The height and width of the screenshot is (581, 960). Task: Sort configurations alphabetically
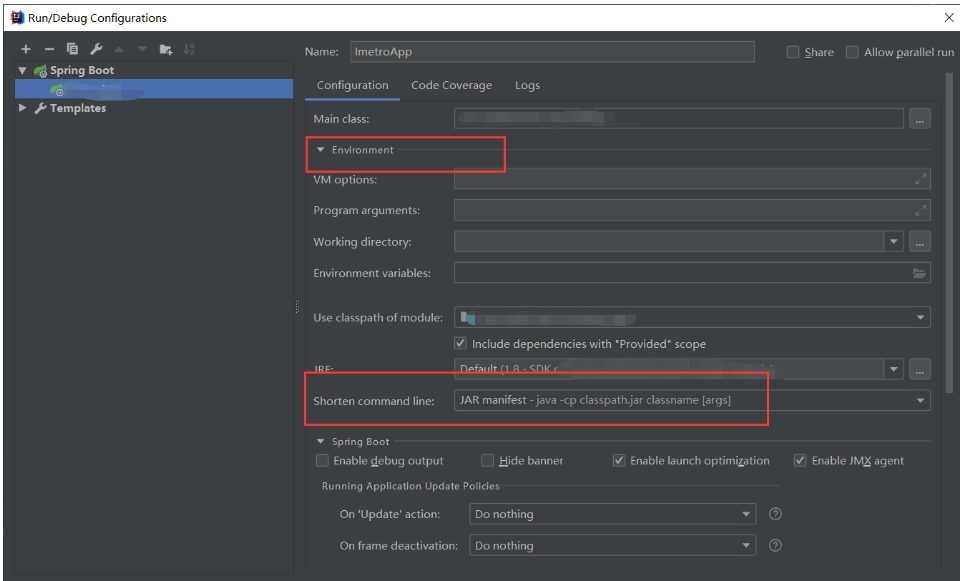tap(189, 49)
